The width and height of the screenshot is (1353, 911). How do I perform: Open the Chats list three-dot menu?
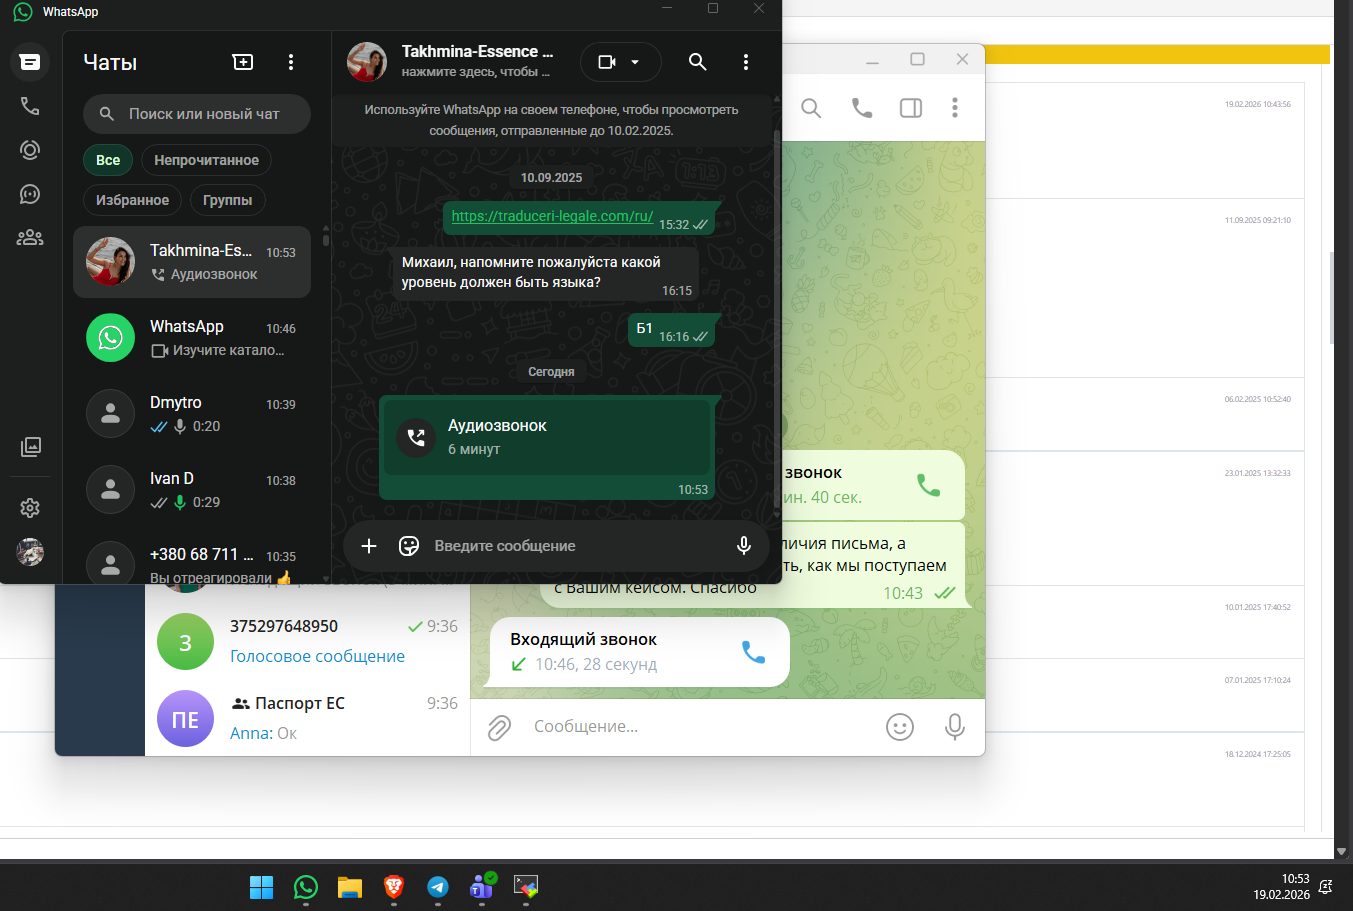click(291, 62)
